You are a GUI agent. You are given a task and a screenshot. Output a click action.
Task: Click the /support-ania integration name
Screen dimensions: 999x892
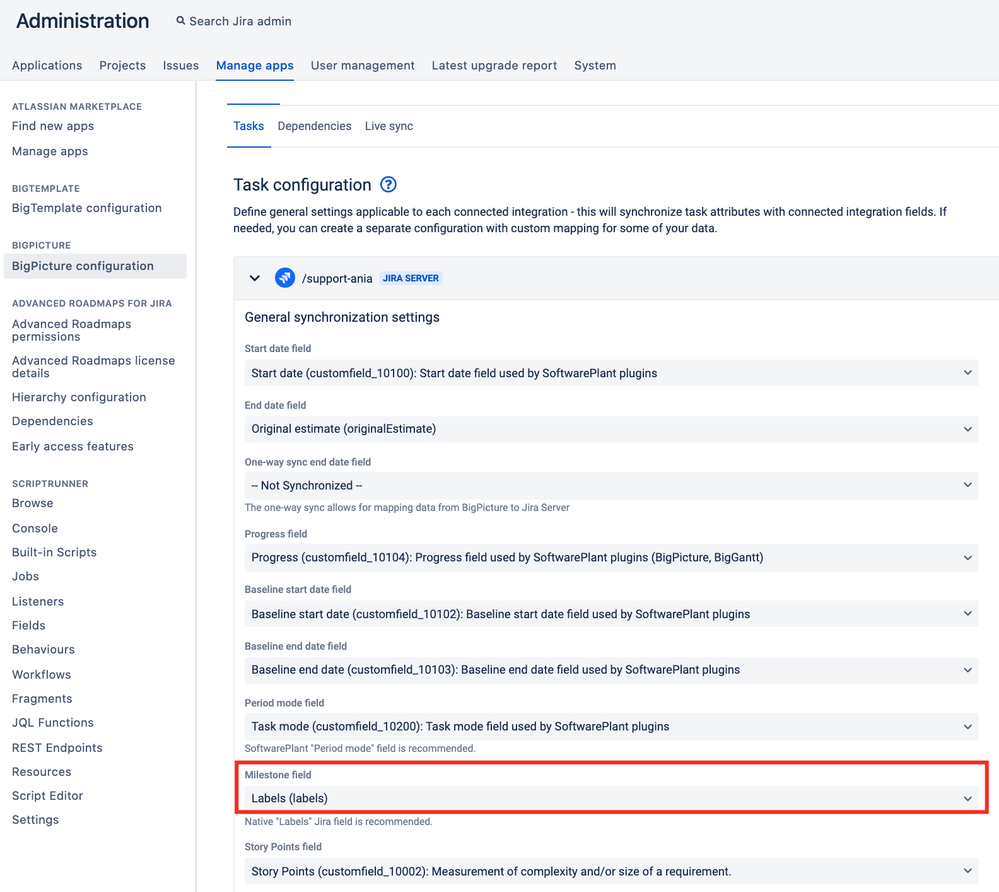click(x=337, y=278)
